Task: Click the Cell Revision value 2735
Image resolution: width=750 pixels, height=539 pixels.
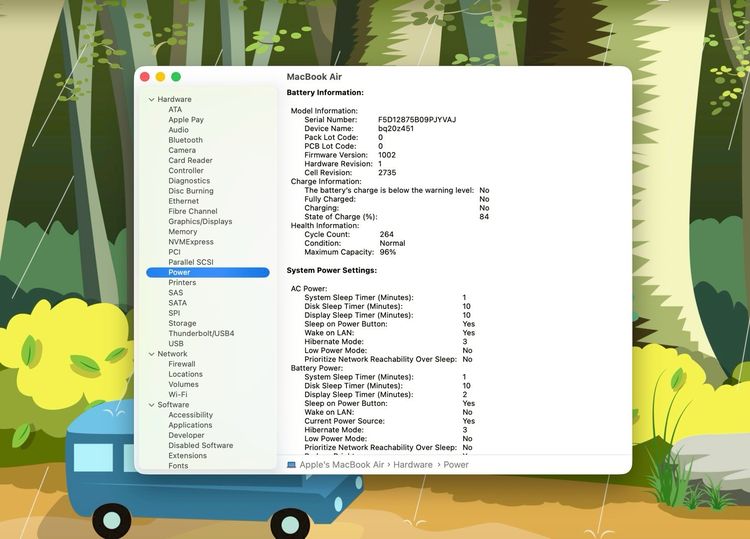Action: [x=387, y=173]
